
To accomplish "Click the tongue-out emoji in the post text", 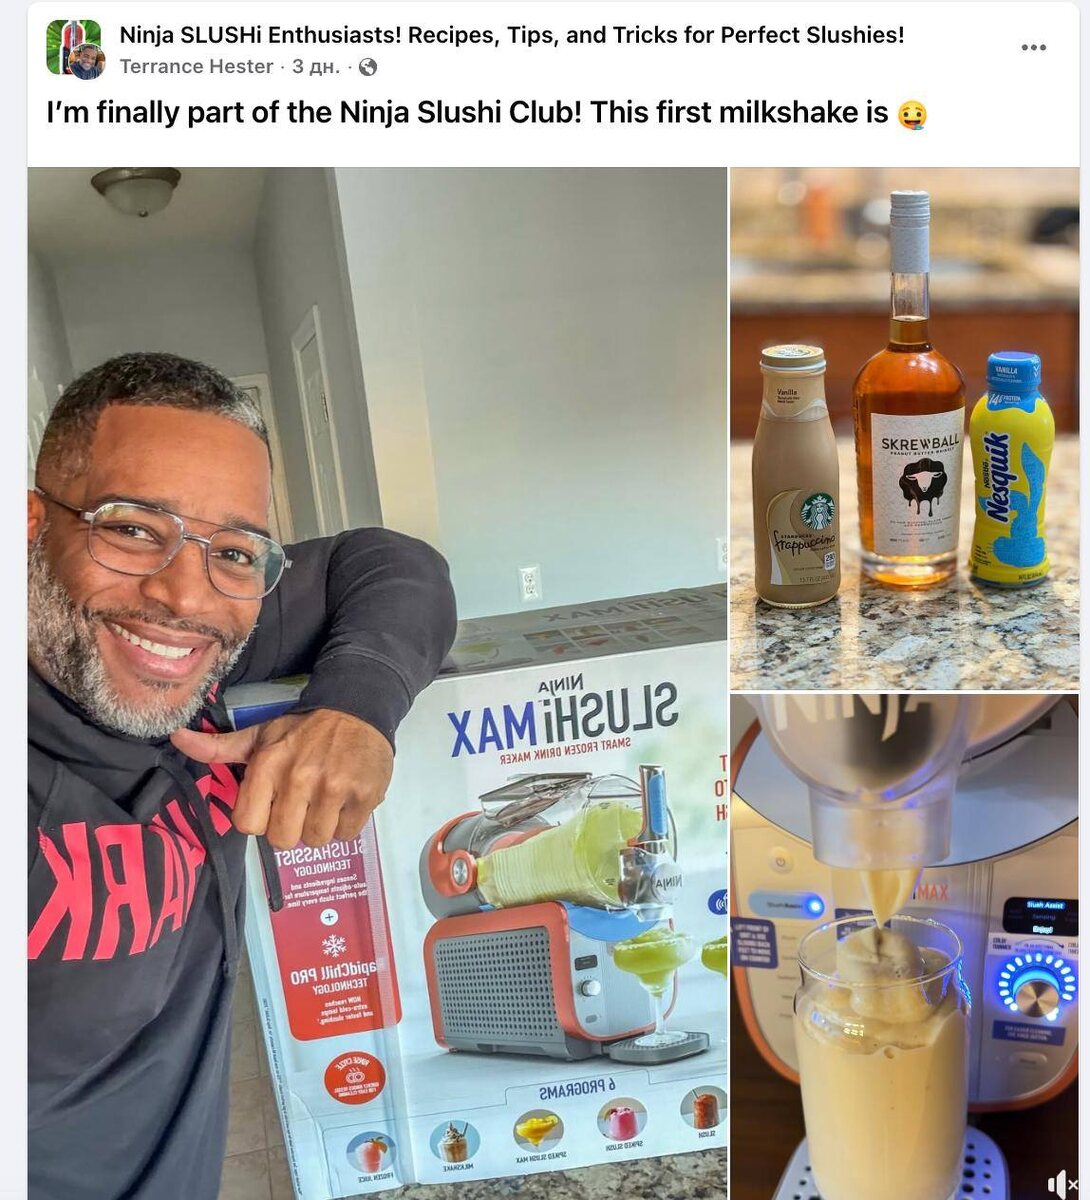I will coord(912,115).
